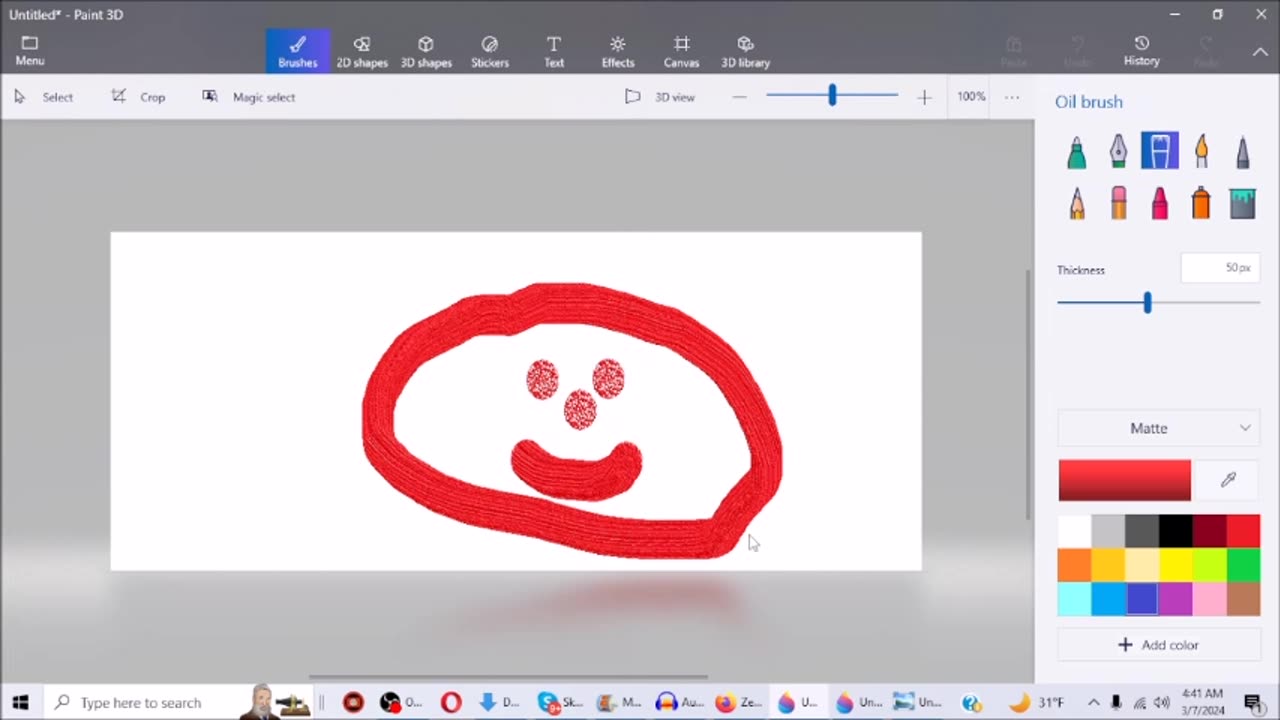The image size is (1280, 720).
Task: Open the Canvas tab
Action: tap(681, 51)
